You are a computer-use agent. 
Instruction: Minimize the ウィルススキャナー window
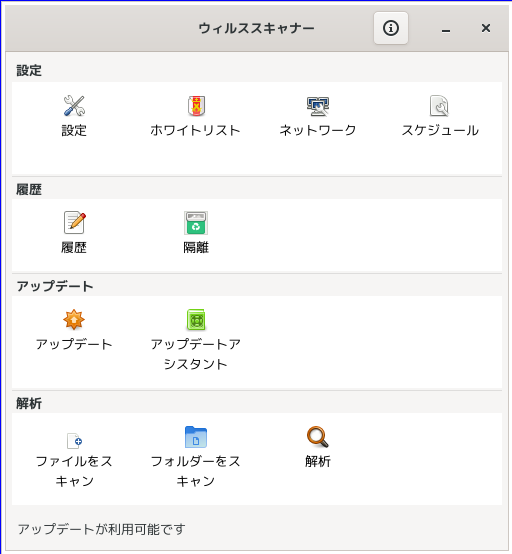446,28
